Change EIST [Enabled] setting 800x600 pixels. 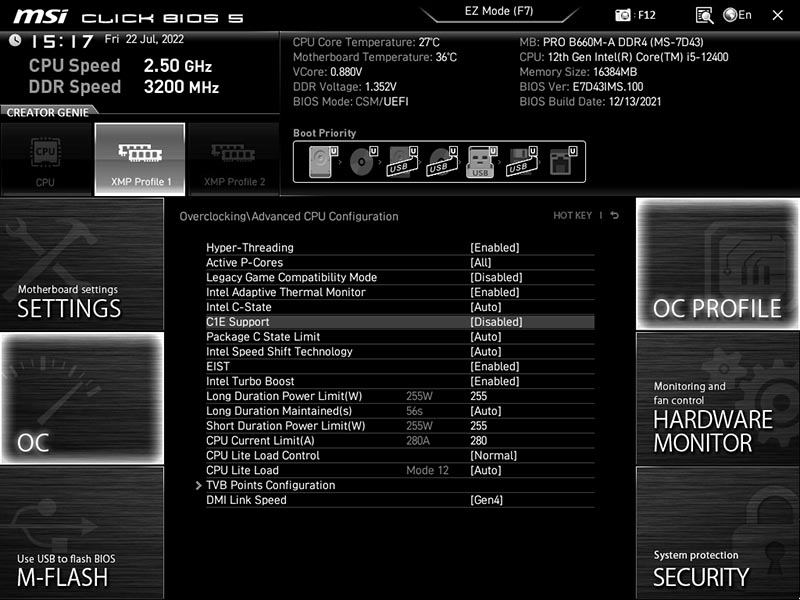coord(494,366)
